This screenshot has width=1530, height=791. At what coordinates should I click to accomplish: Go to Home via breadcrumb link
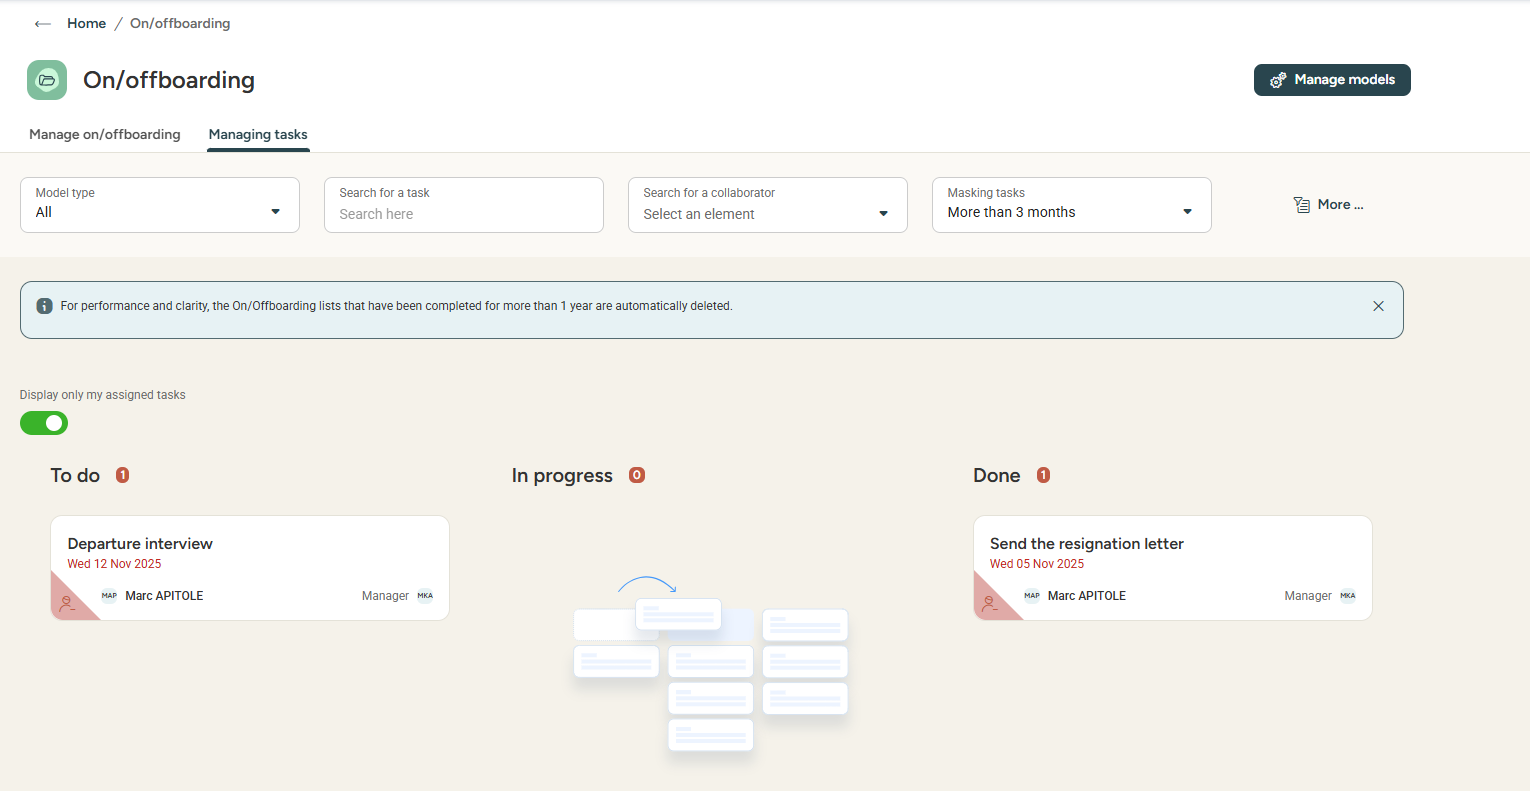pyautogui.click(x=86, y=24)
